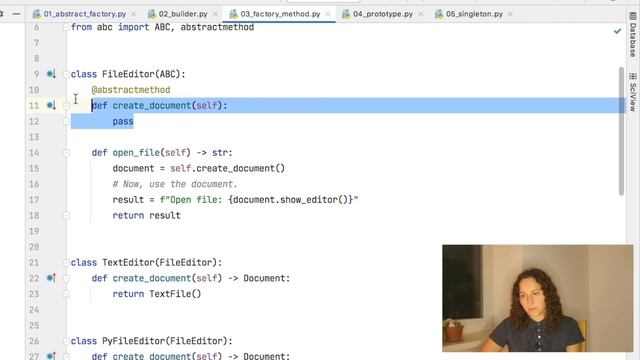This screenshot has height=360, width=640.
Task: Click the overriding-method gutter icon on line 22
Action: pyautogui.click(x=51, y=278)
